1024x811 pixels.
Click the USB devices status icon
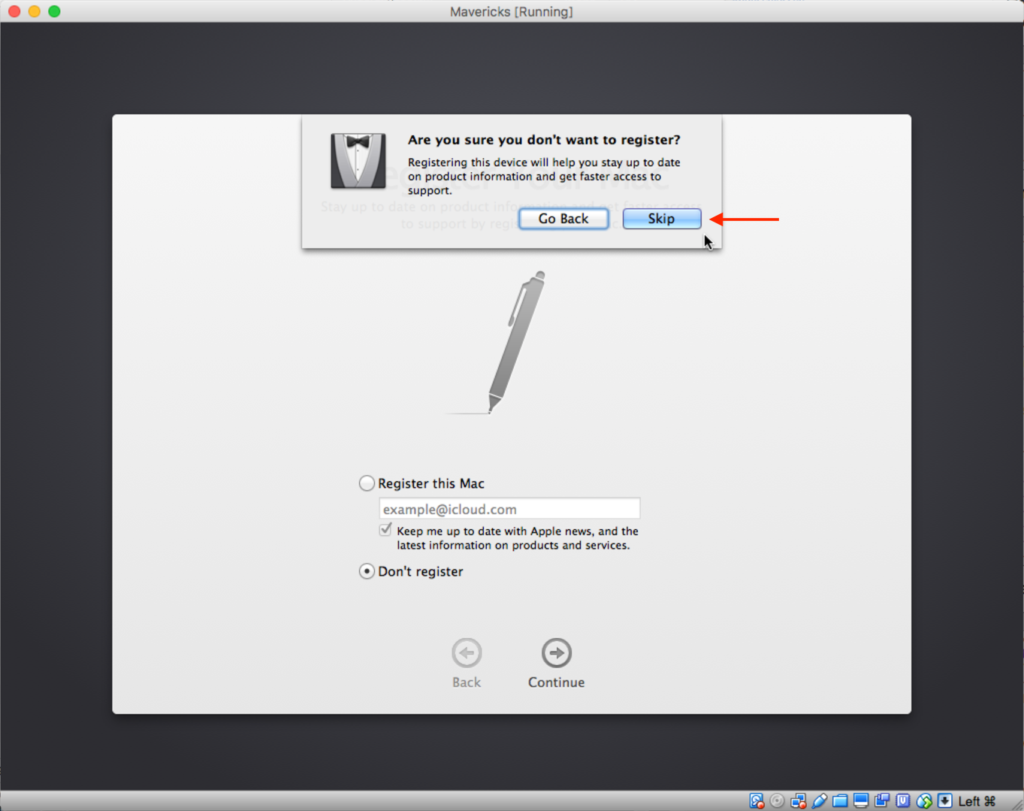coord(819,801)
